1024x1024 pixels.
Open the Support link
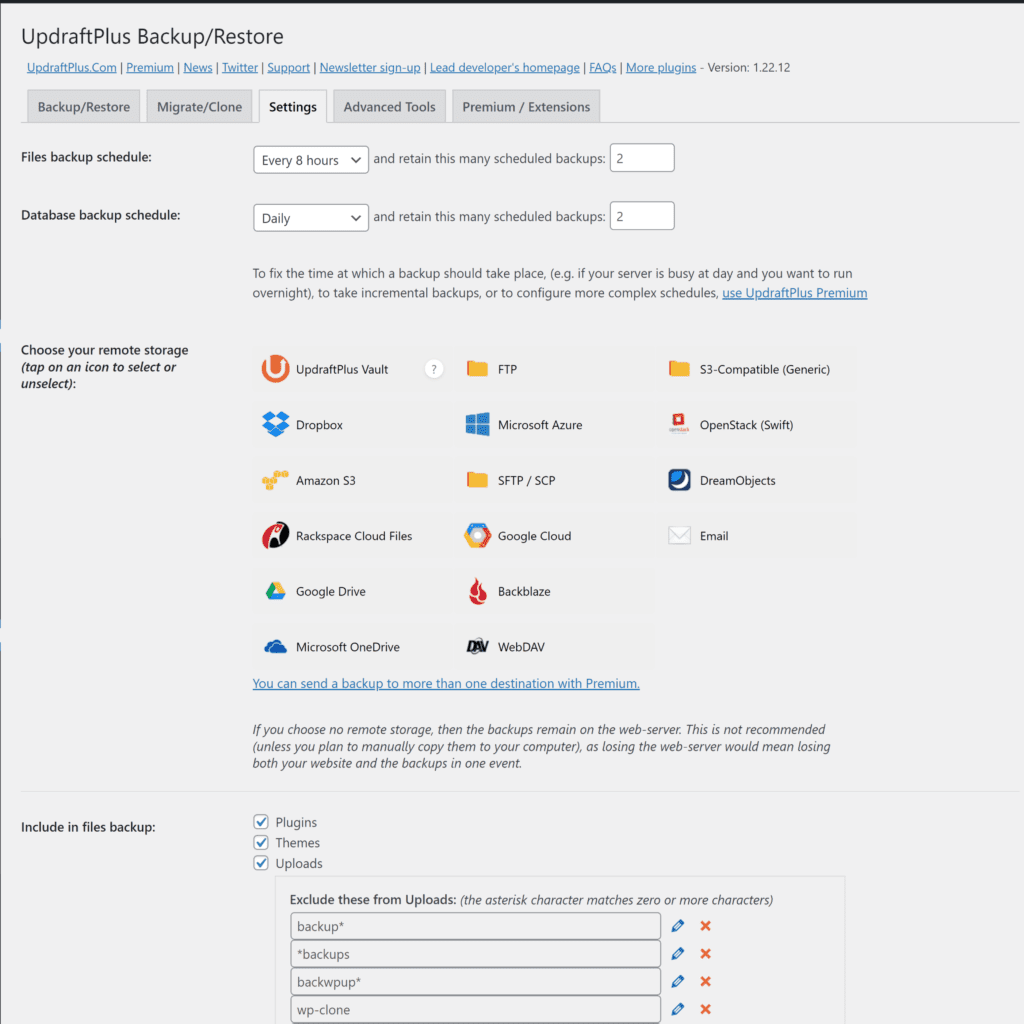288,67
